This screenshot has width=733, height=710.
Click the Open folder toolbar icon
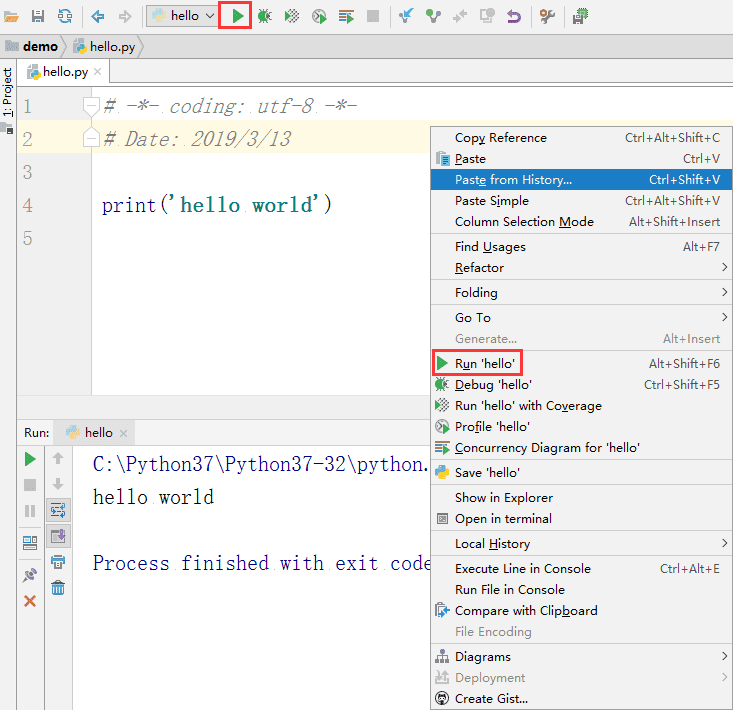[11, 17]
